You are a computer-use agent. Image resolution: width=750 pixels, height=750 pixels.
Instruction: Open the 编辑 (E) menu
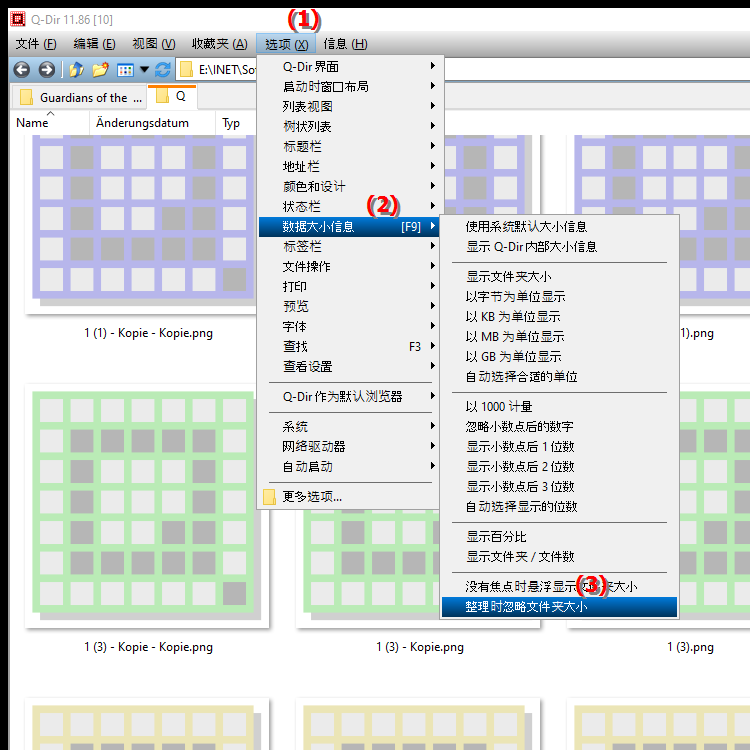coord(94,44)
